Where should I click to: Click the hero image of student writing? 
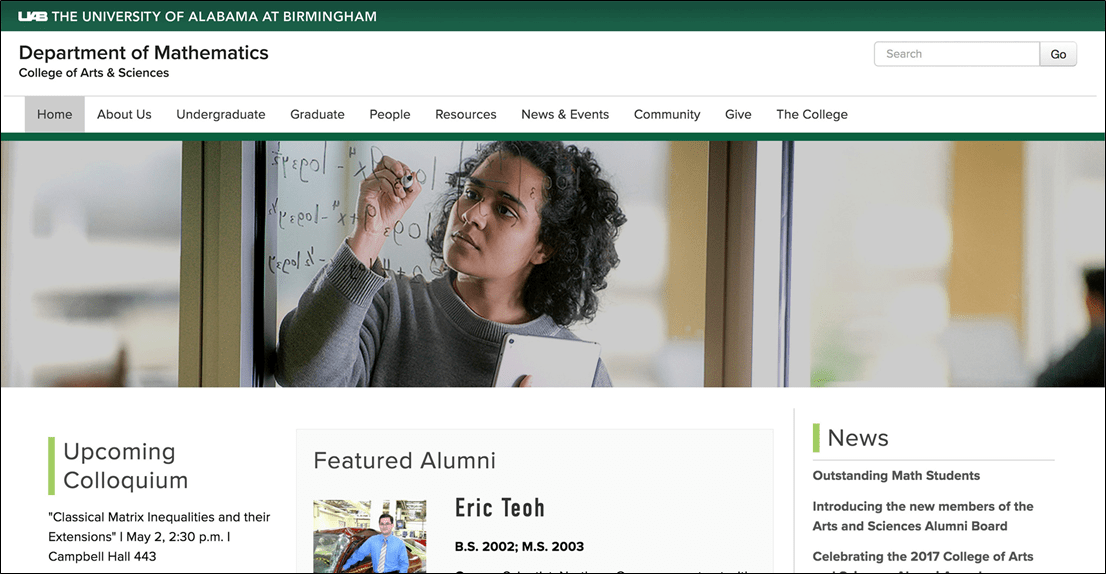click(552, 264)
